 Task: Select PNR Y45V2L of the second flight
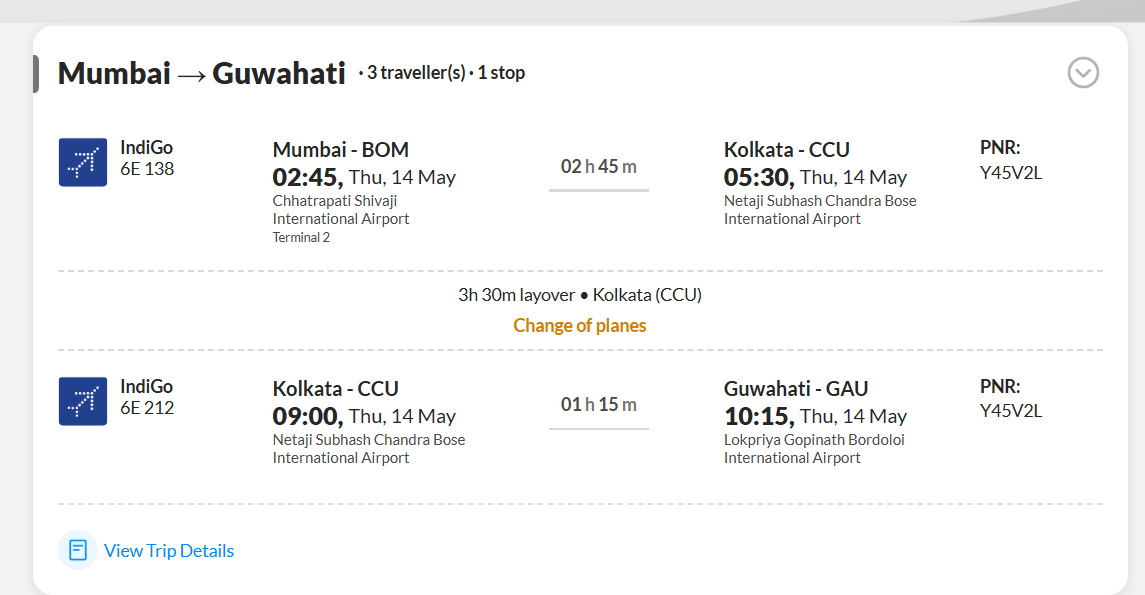1011,411
